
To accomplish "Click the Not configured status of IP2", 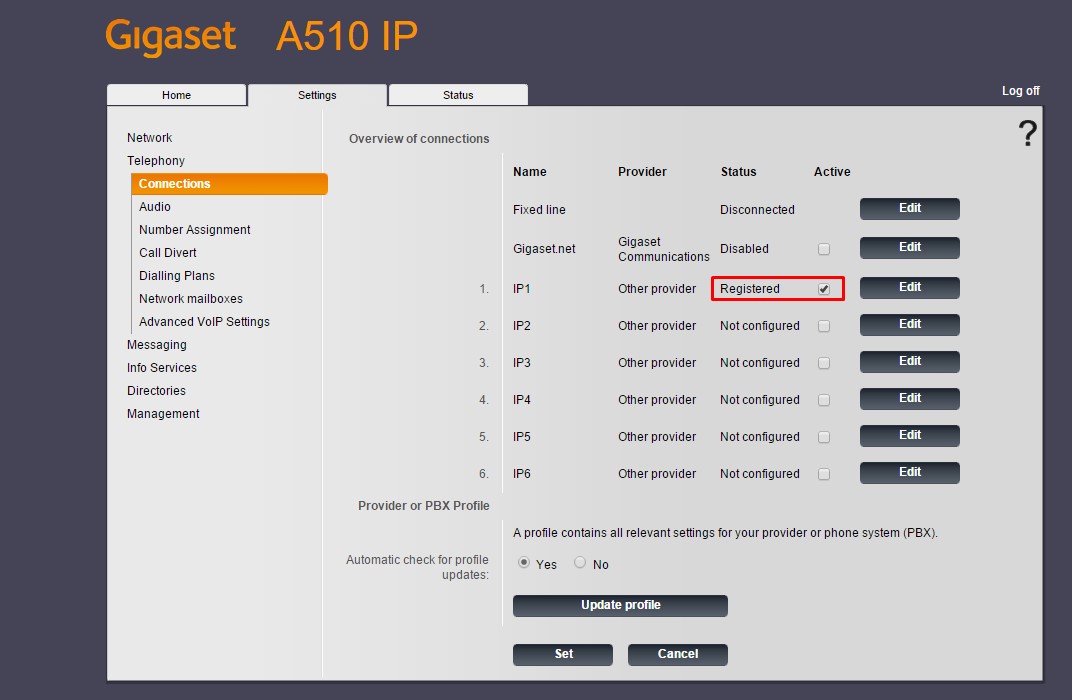I will pos(760,326).
